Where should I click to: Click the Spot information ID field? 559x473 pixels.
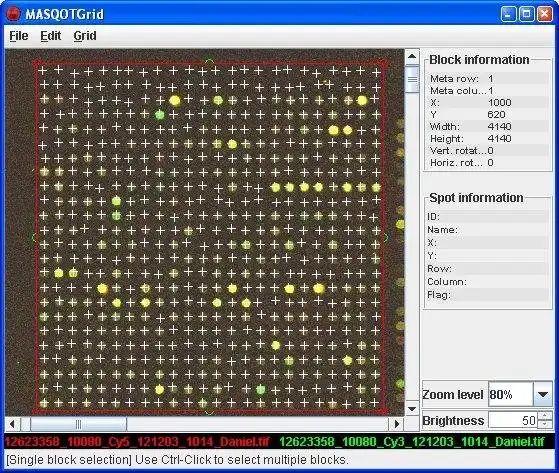pos(488,217)
